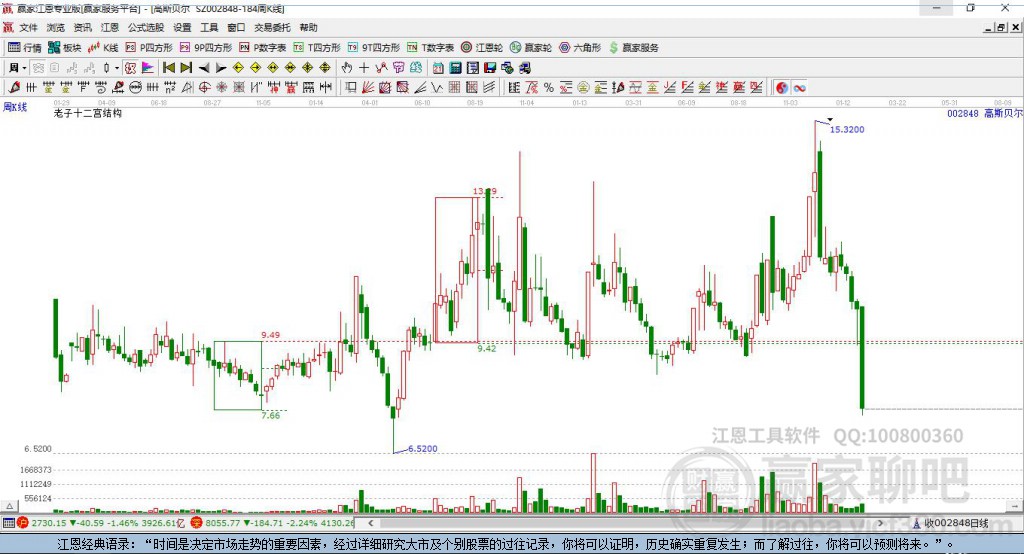
Task: Jump to last bar green arrow
Action: (x=186, y=68)
